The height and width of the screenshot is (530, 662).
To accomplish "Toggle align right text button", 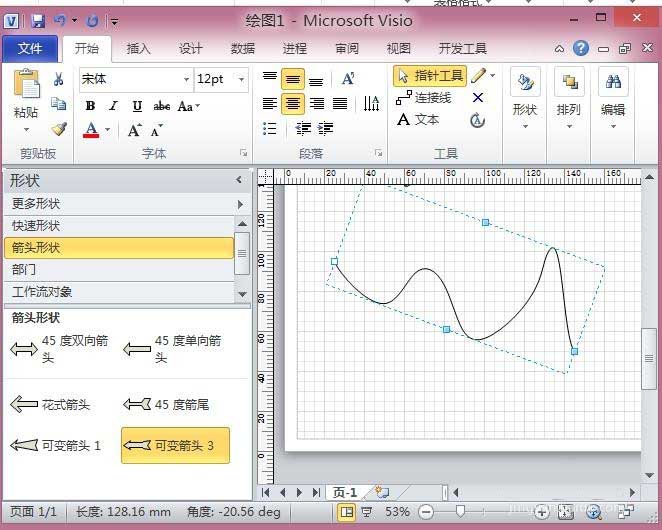I will (317, 103).
